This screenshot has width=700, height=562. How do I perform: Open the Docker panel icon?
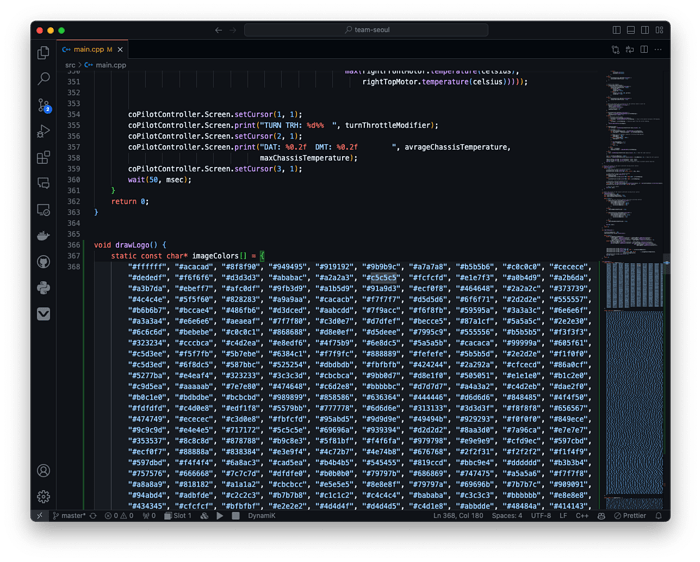point(43,236)
